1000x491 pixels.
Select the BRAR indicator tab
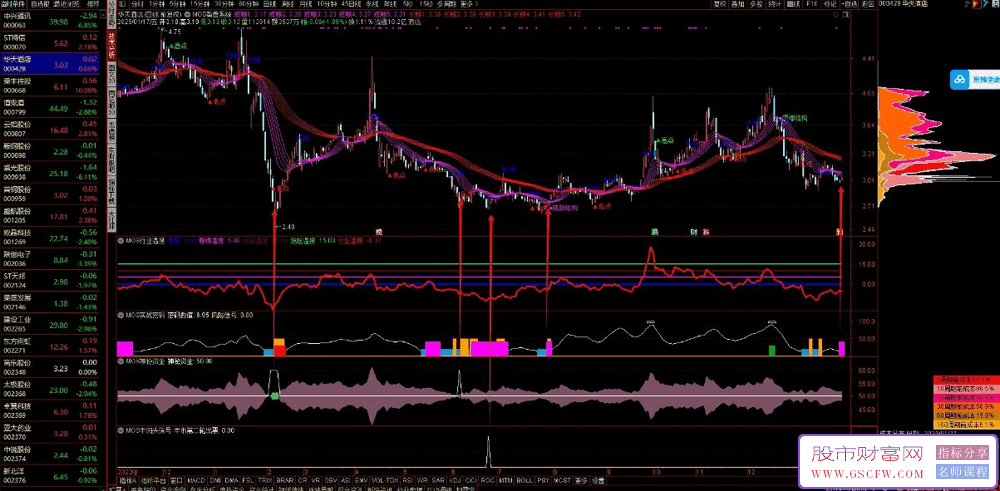tap(284, 480)
